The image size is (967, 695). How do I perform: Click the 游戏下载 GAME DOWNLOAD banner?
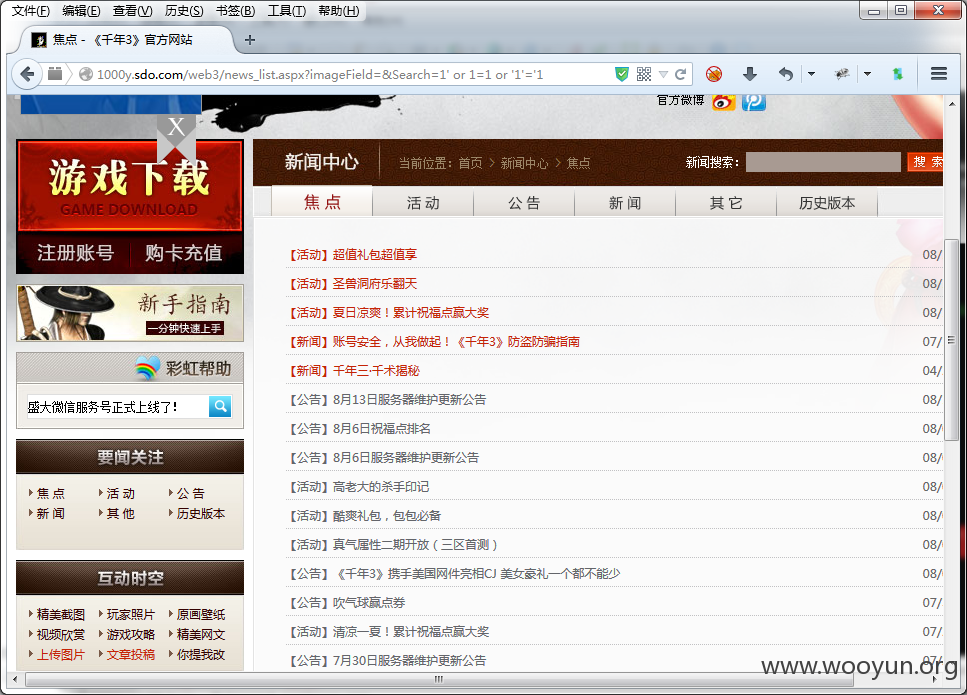click(x=130, y=186)
